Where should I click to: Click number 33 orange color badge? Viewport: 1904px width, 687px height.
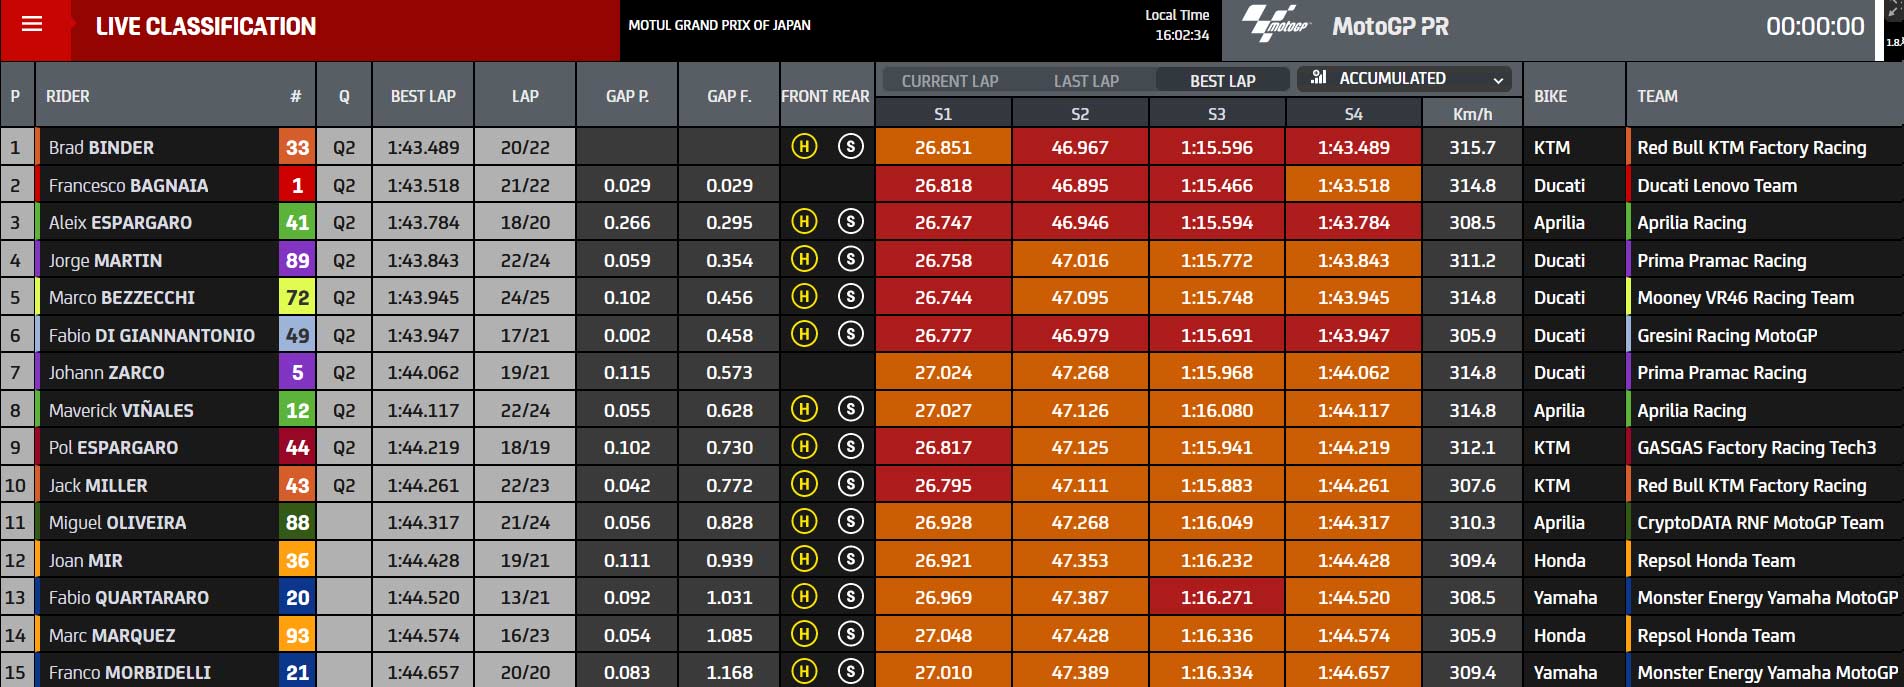pos(297,147)
